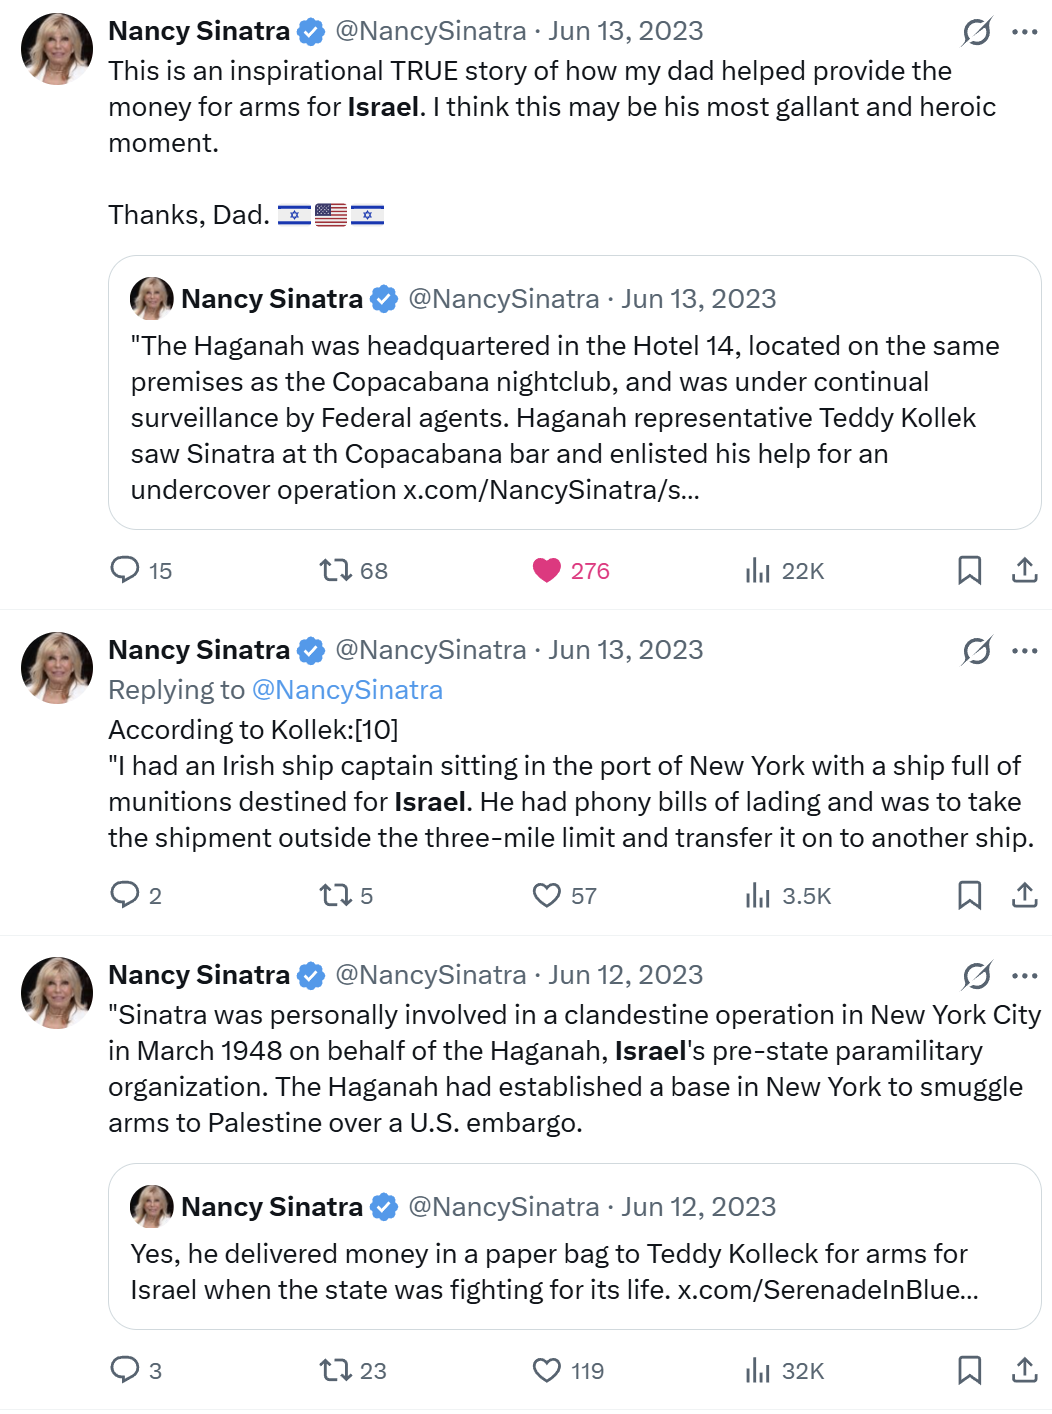Open Nancy Sinatra profile name on third tweet

click(199, 975)
